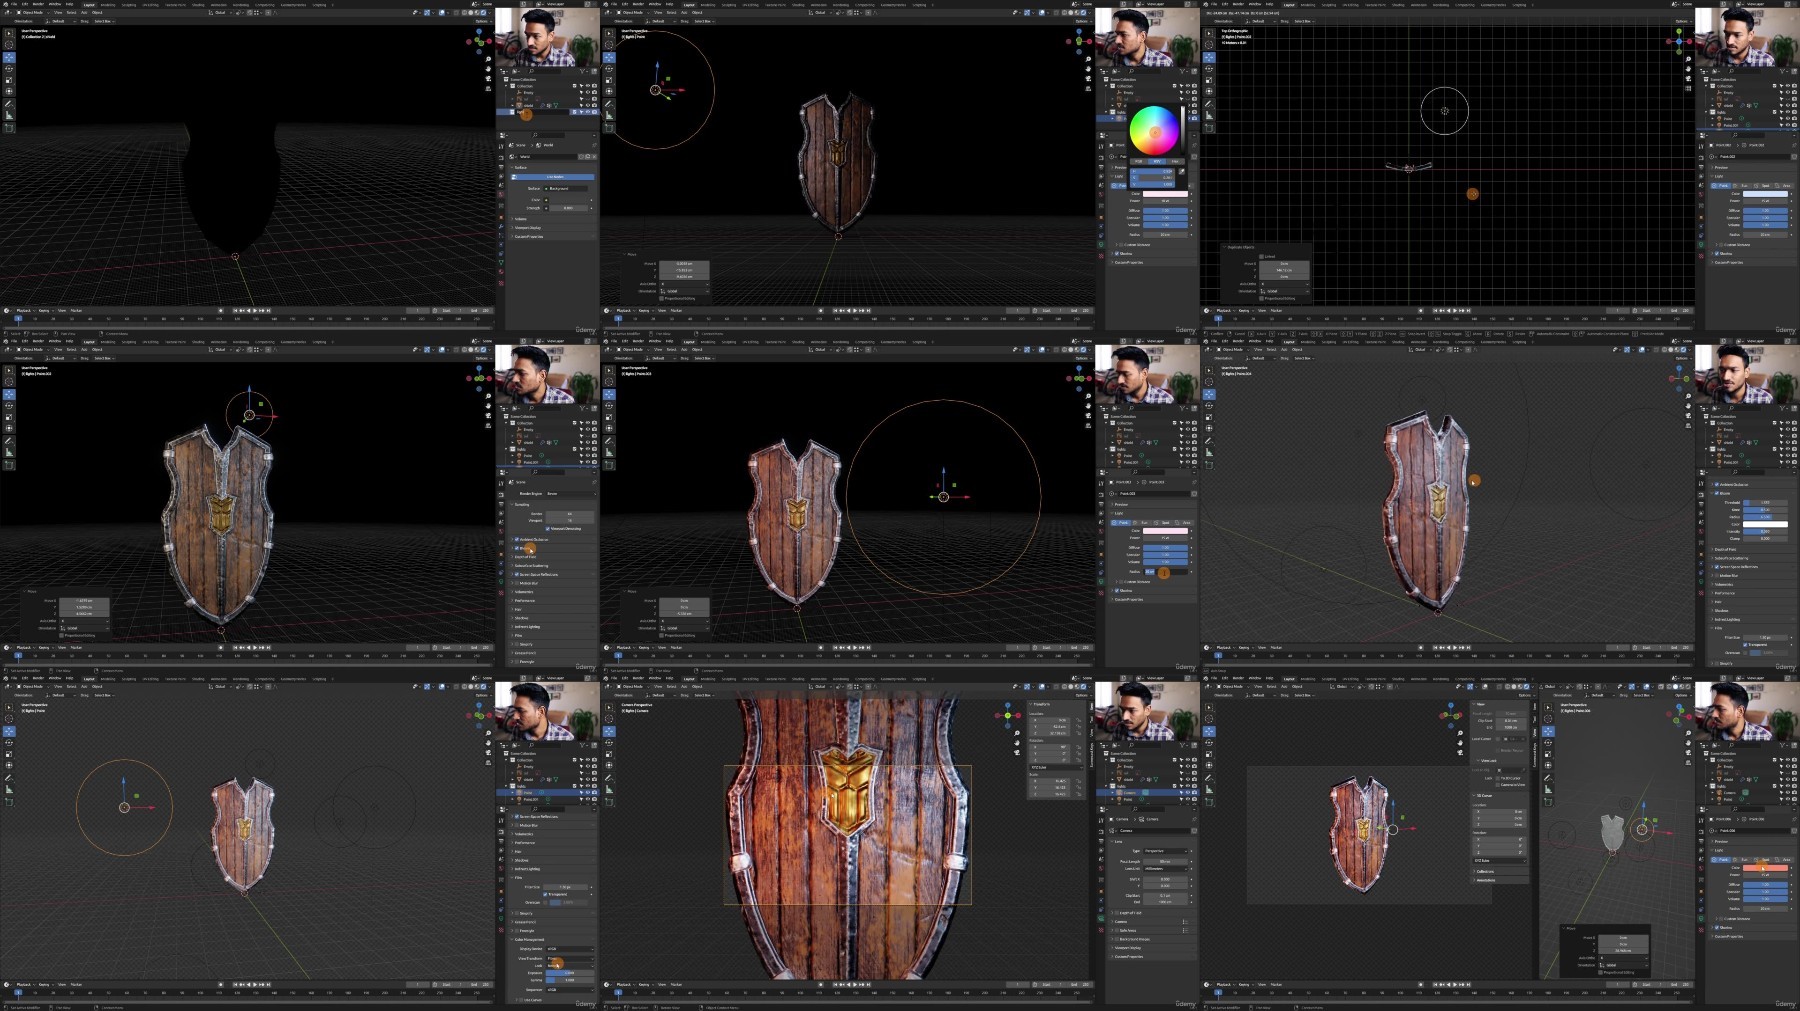This screenshot has width=1800, height=1011.
Task: Open Marker menu in top-left timeline
Action: (x=76, y=310)
